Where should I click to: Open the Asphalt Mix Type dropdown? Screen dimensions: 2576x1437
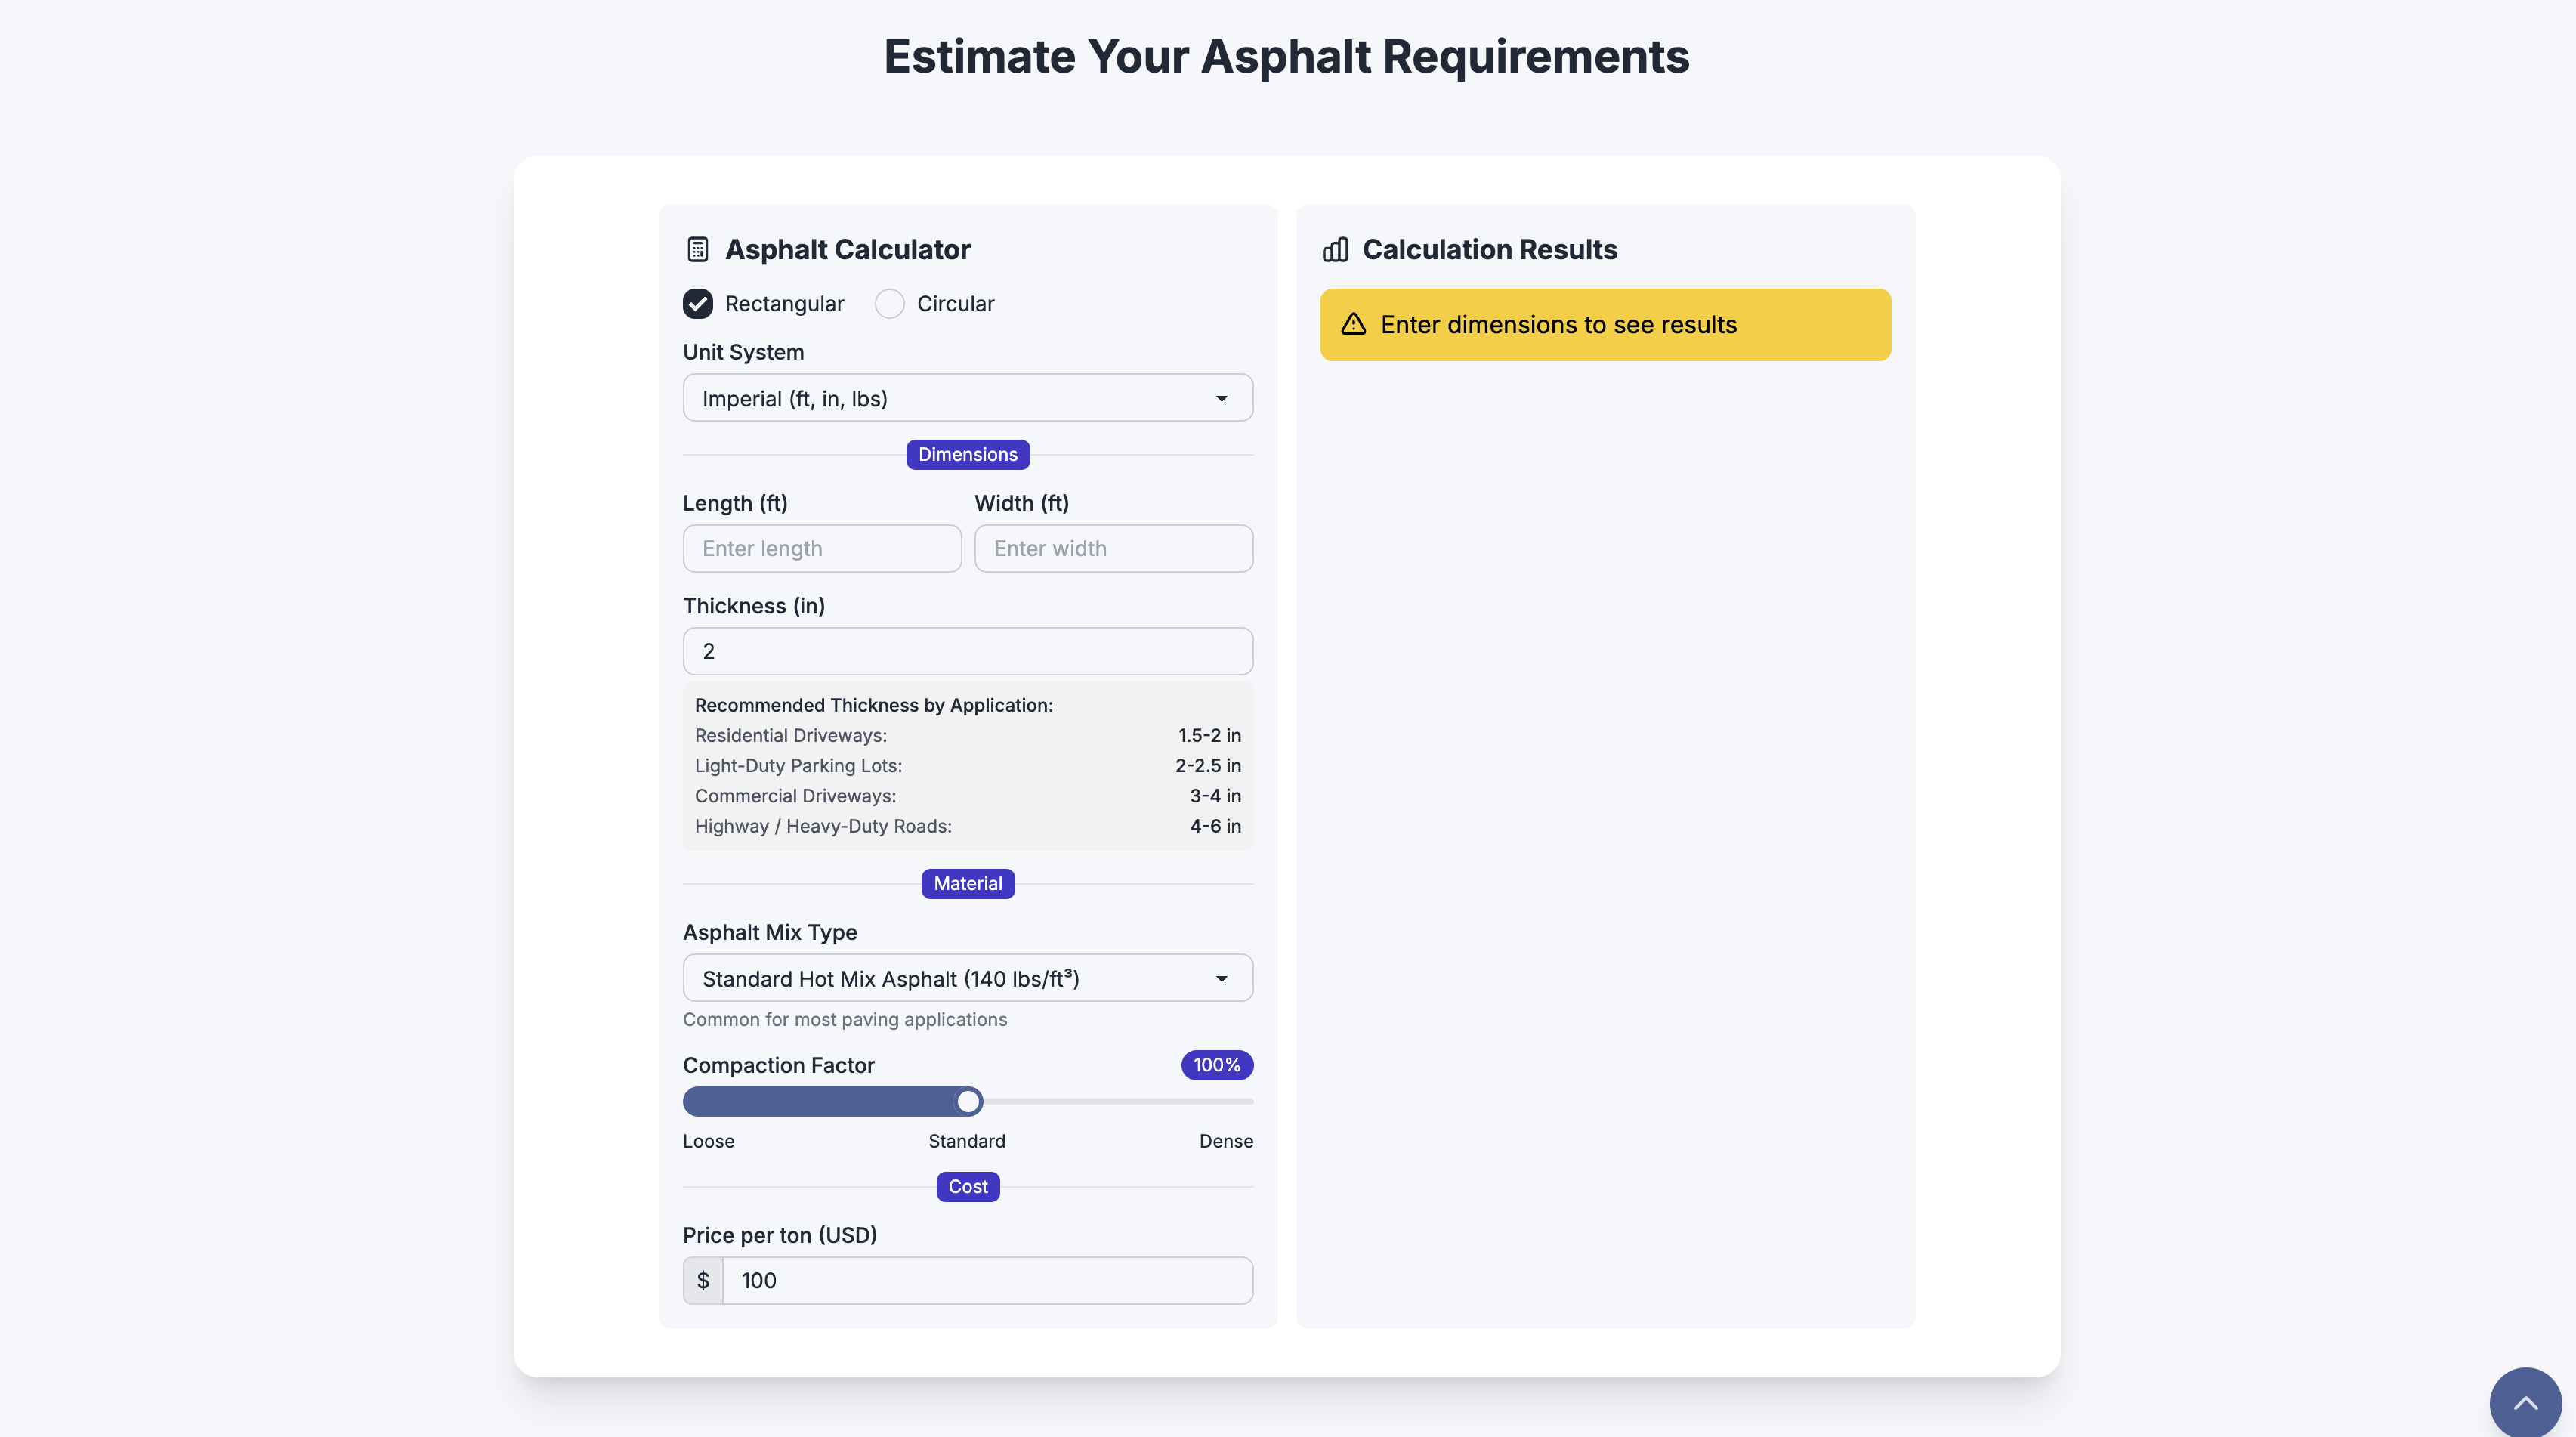pos(967,978)
